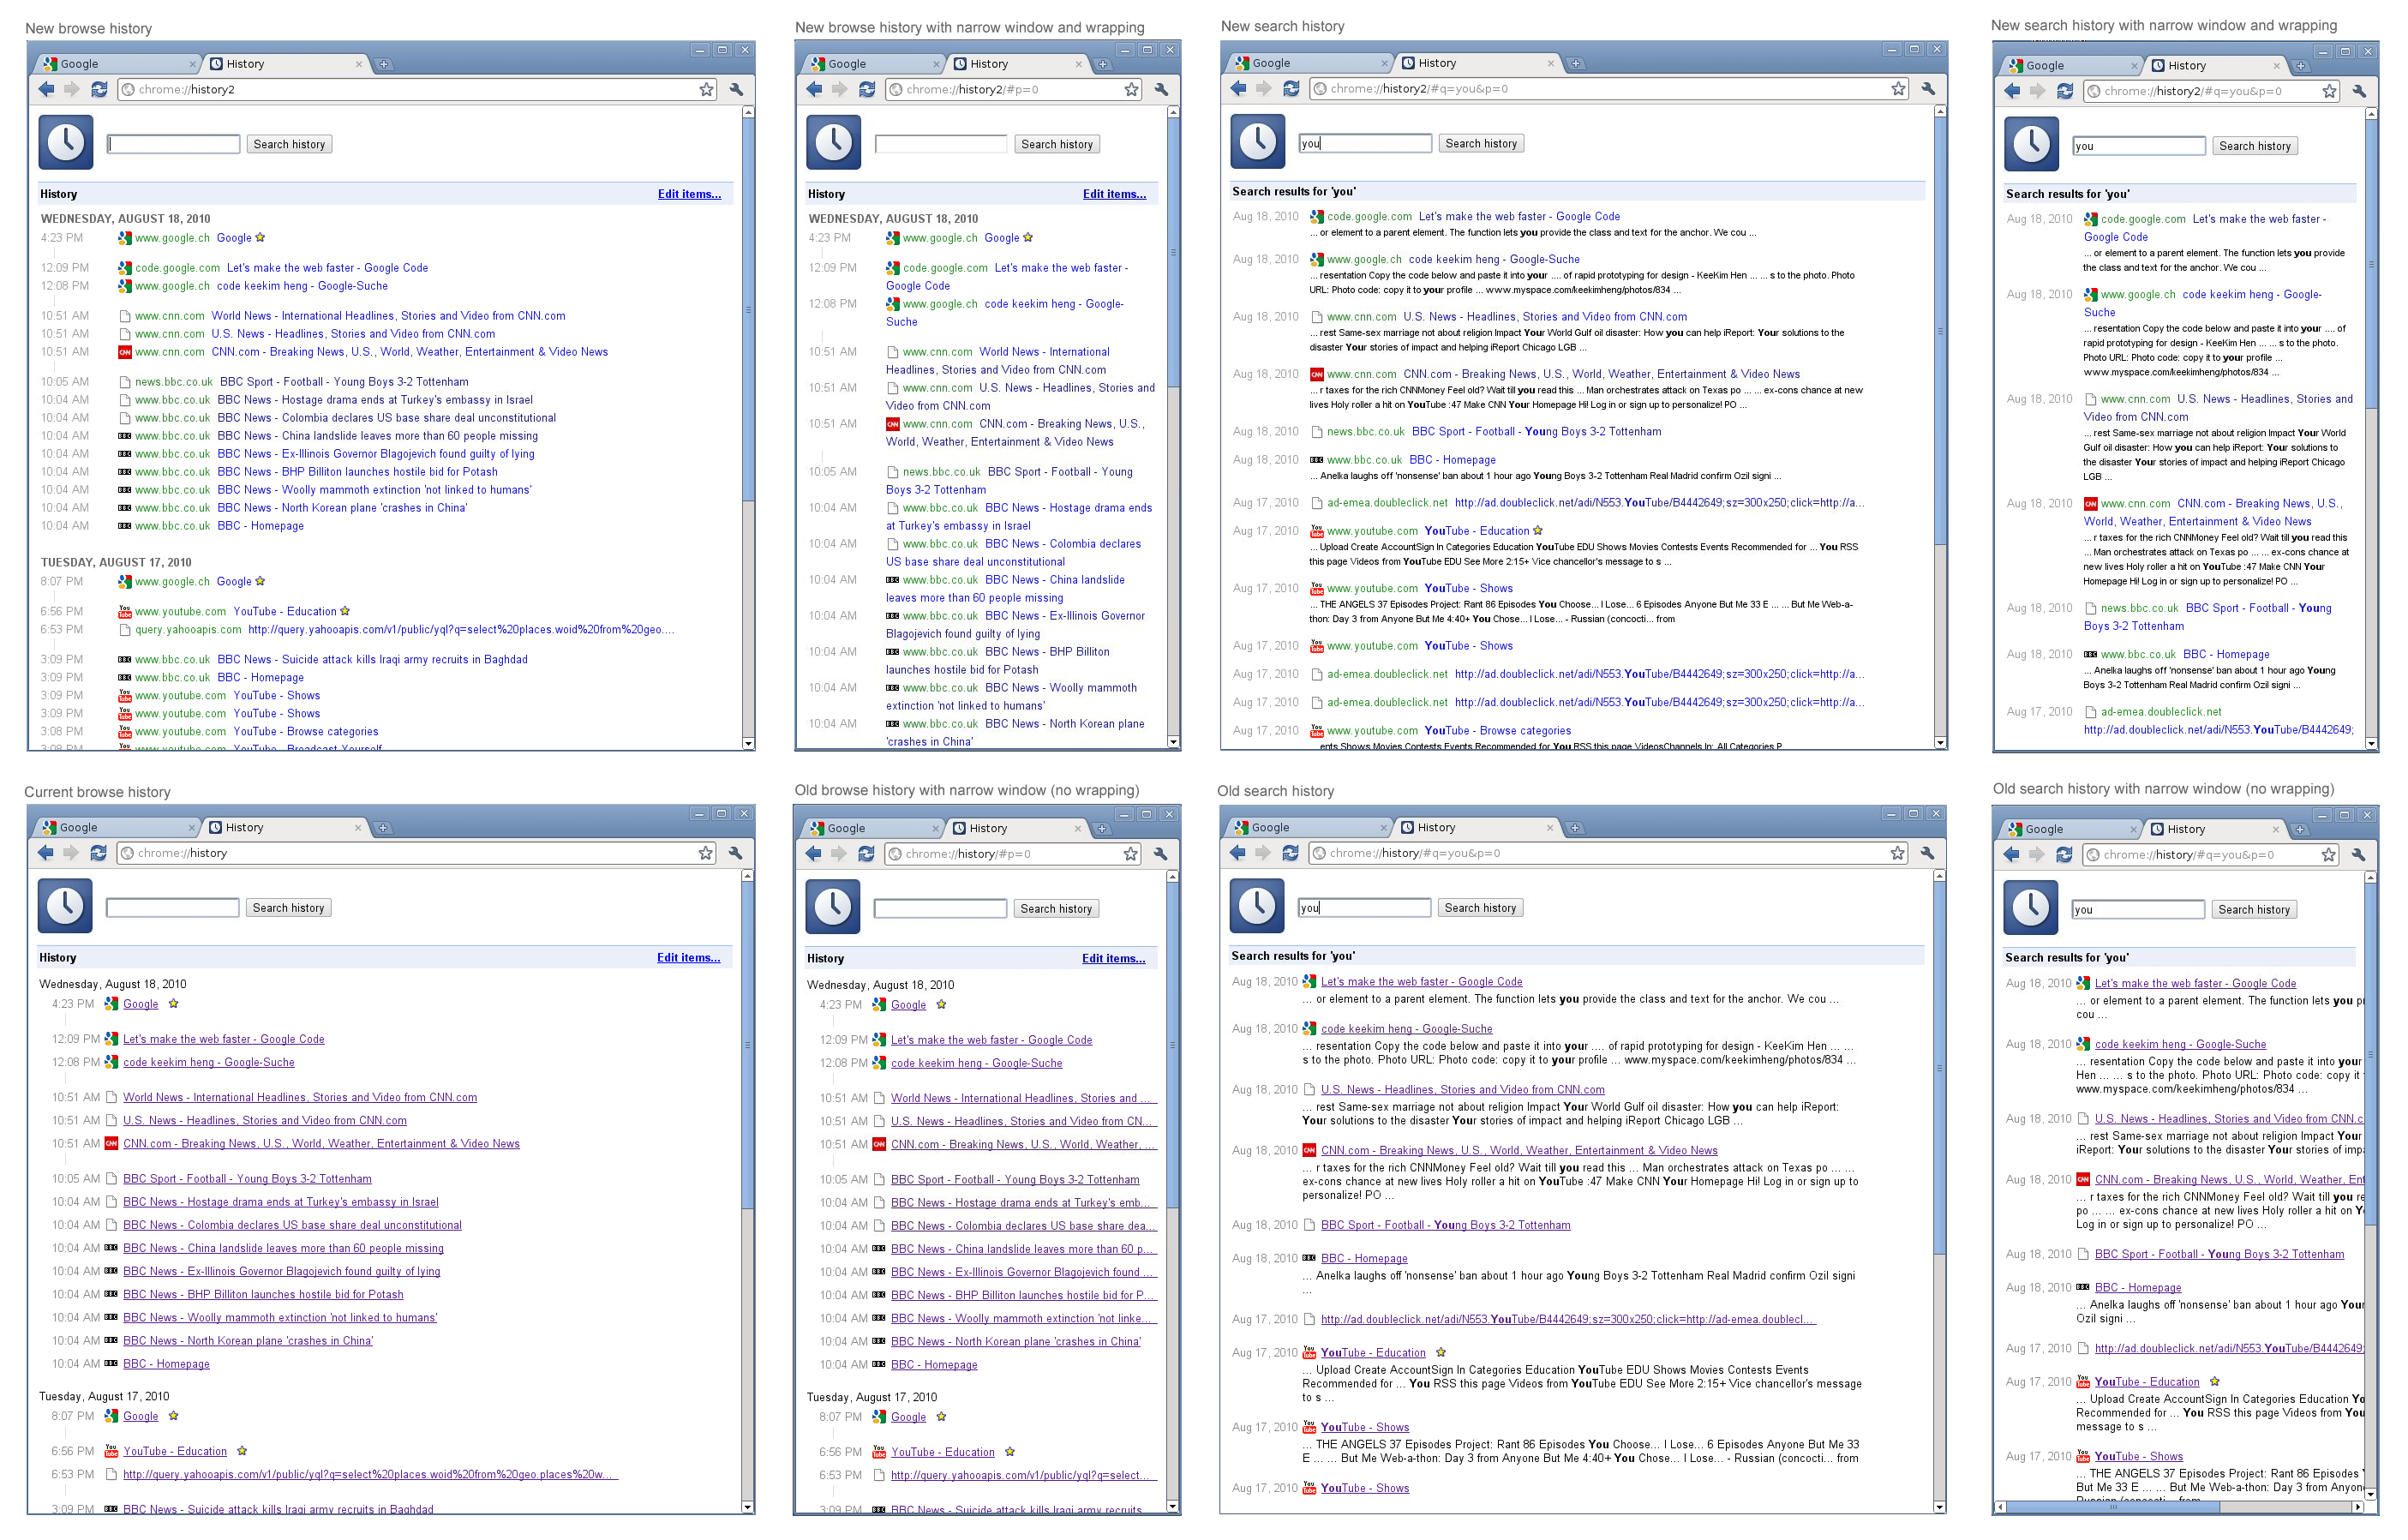
Task: Vertical scrollbar in 'New browse history' window
Action: point(748,428)
